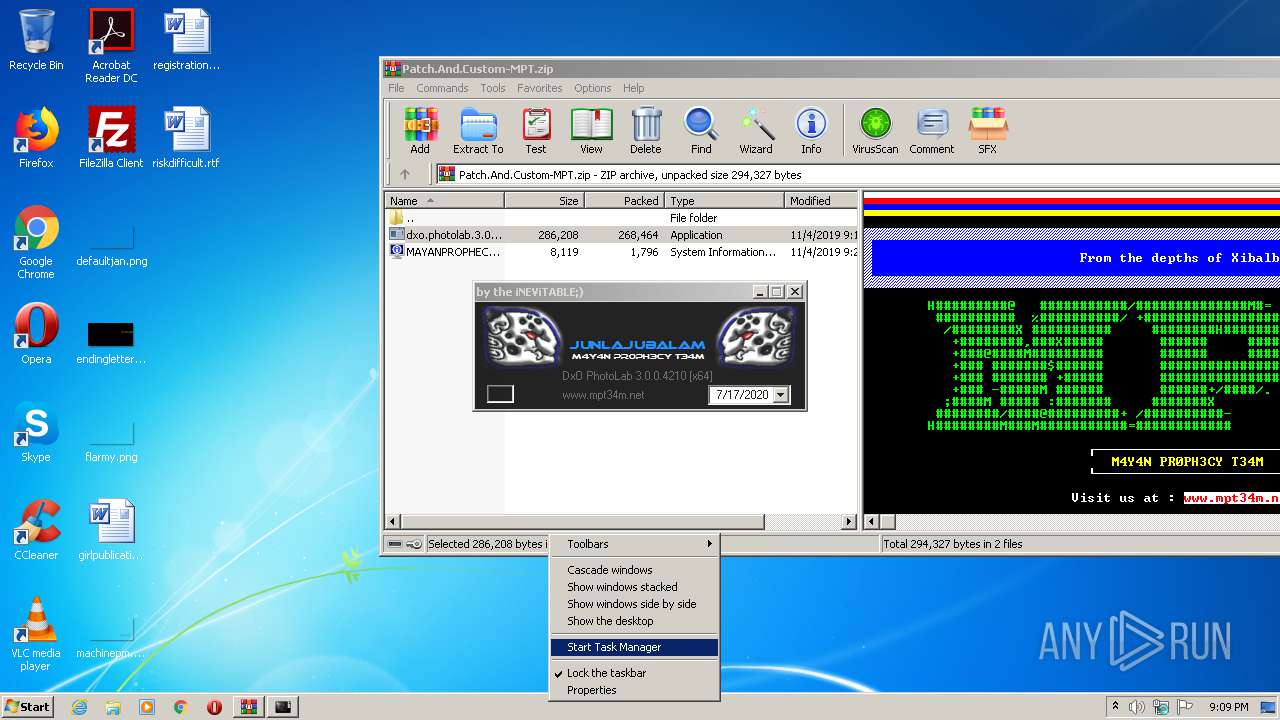Select Start Task Manager menu entry
Image resolution: width=1280 pixels, height=720 pixels.
[634, 647]
